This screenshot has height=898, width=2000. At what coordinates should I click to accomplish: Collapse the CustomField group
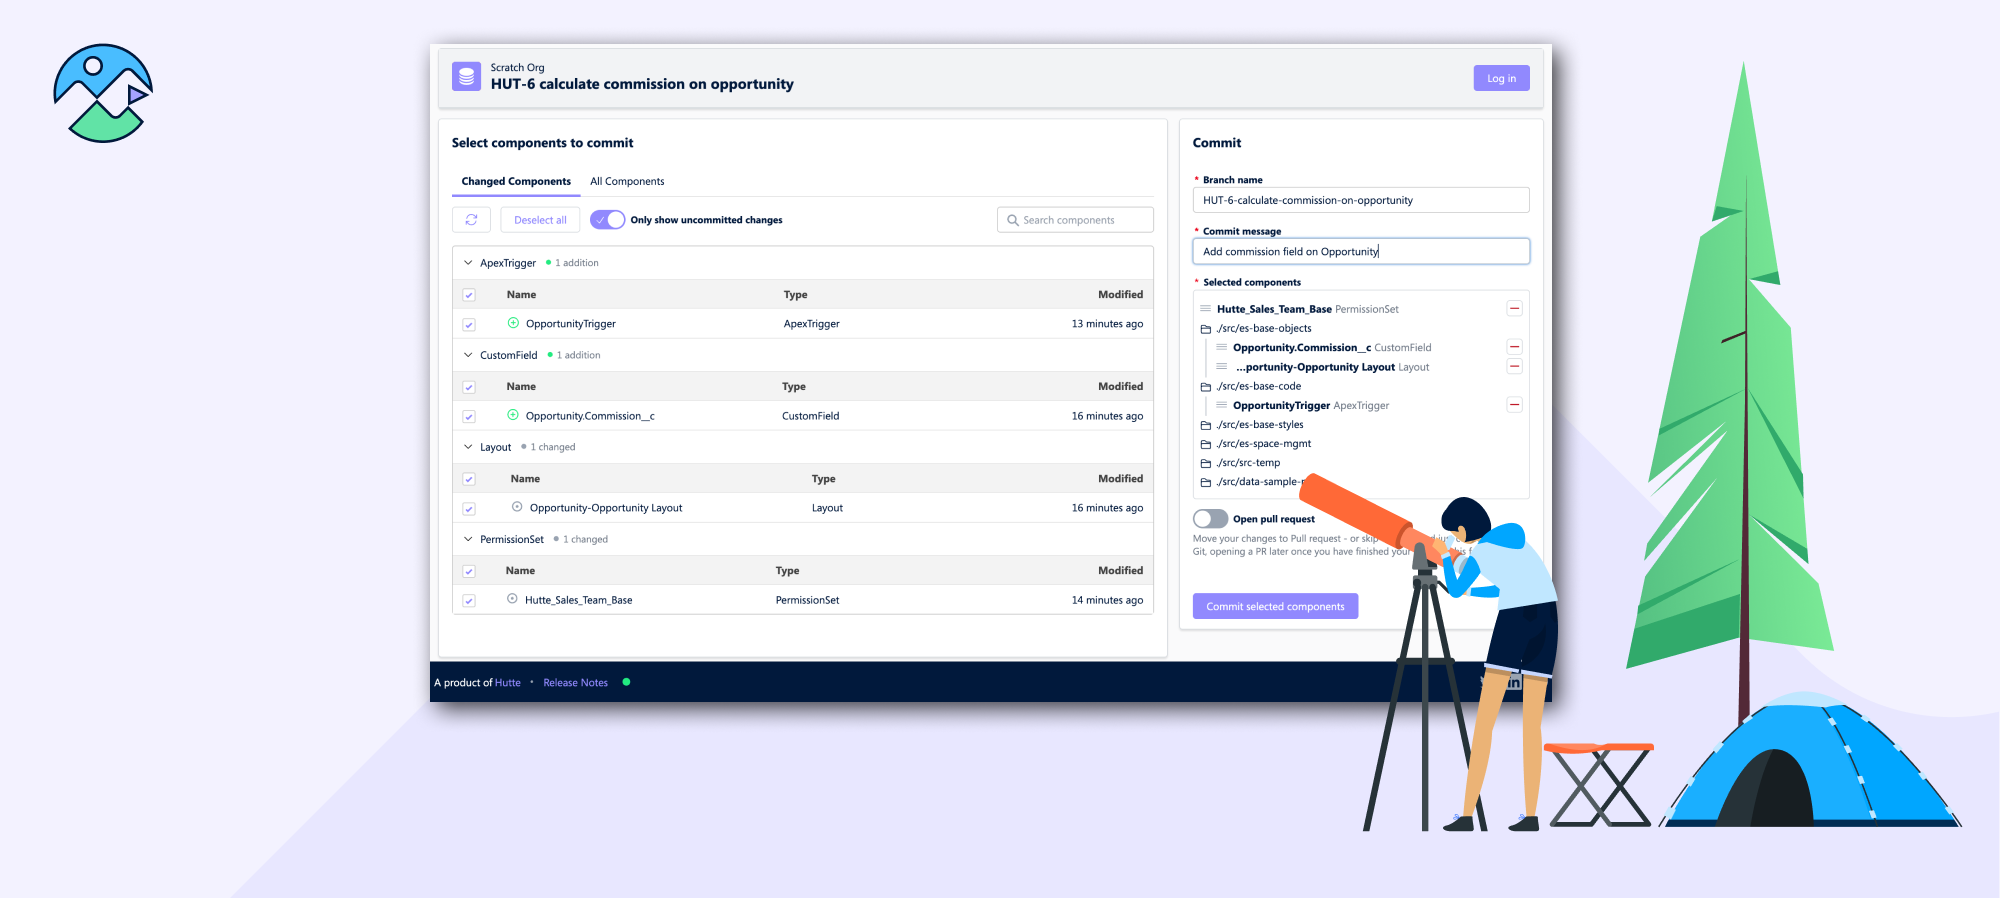click(468, 355)
